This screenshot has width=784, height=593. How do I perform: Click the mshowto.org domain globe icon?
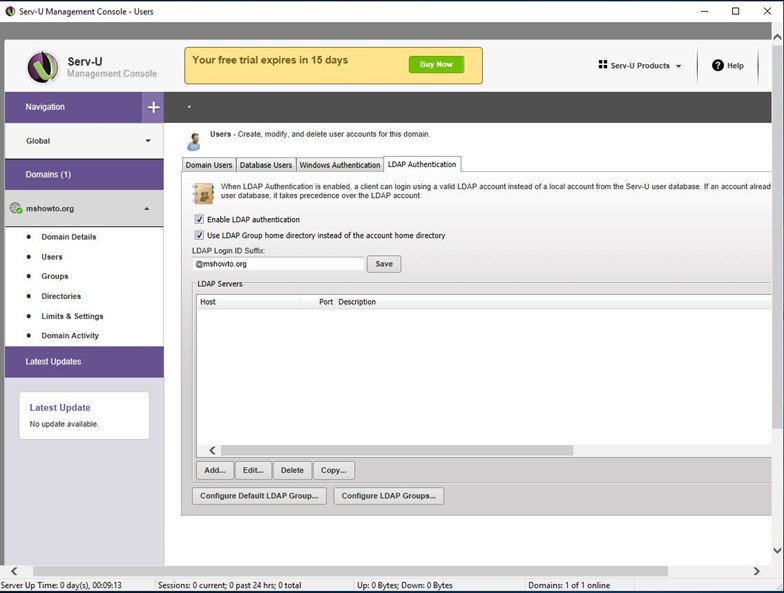[16, 208]
